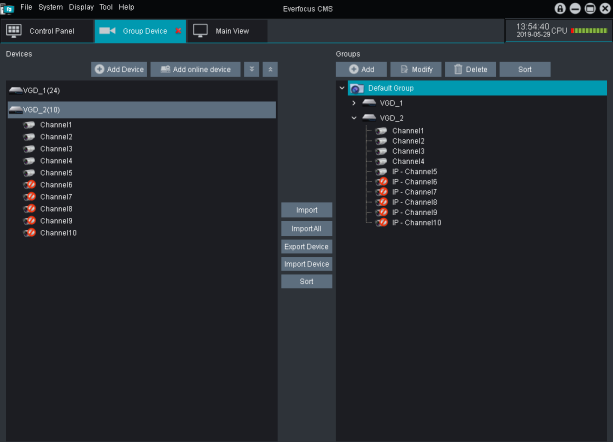Click the disabled camera icon of IP - Channel9
Viewport: 613px width, 442px height.
(x=382, y=212)
